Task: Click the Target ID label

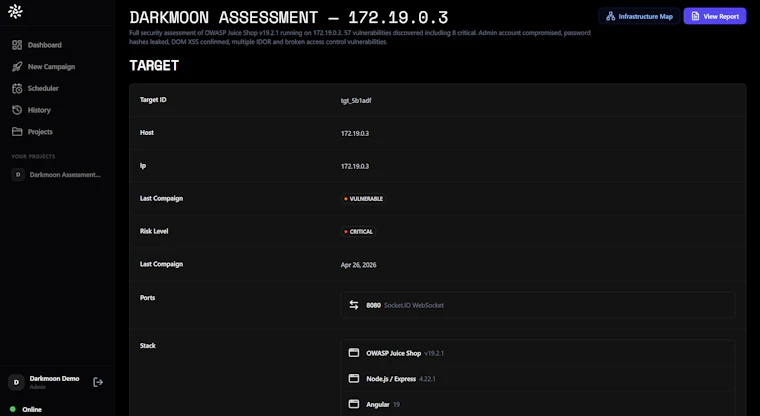Action: pos(153,100)
